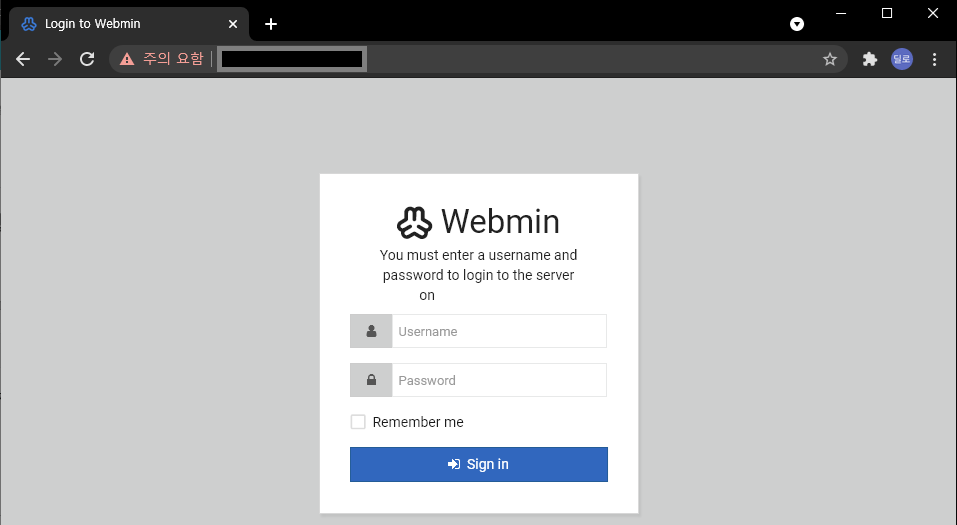
Task: Reload the Webmin login page
Action: (x=87, y=59)
